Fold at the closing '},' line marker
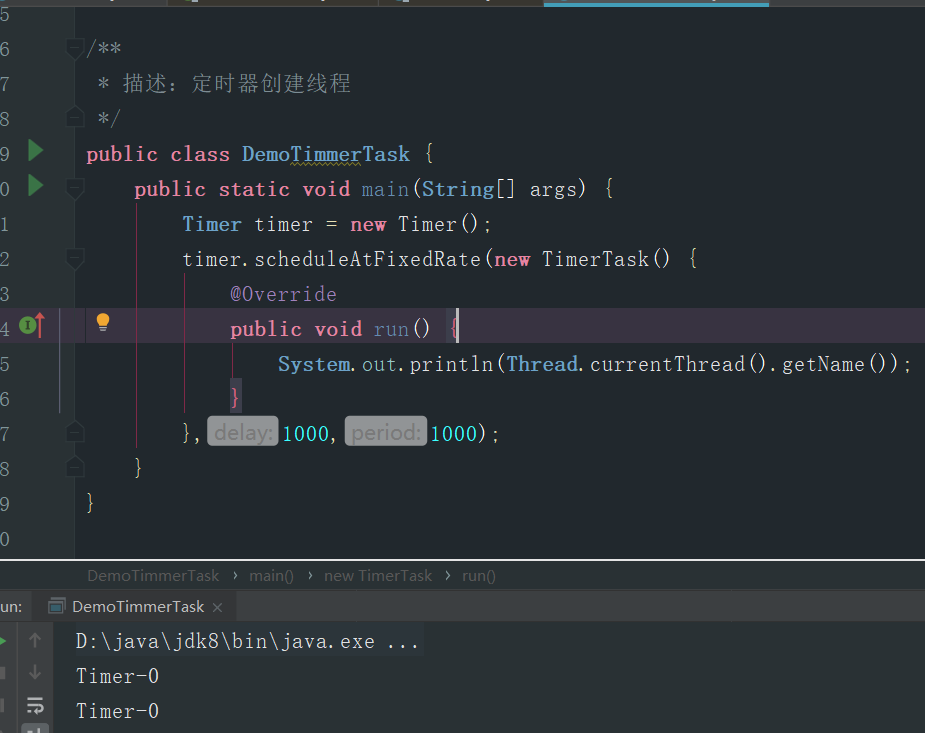Viewport: 925px width, 733px height. coord(75,432)
